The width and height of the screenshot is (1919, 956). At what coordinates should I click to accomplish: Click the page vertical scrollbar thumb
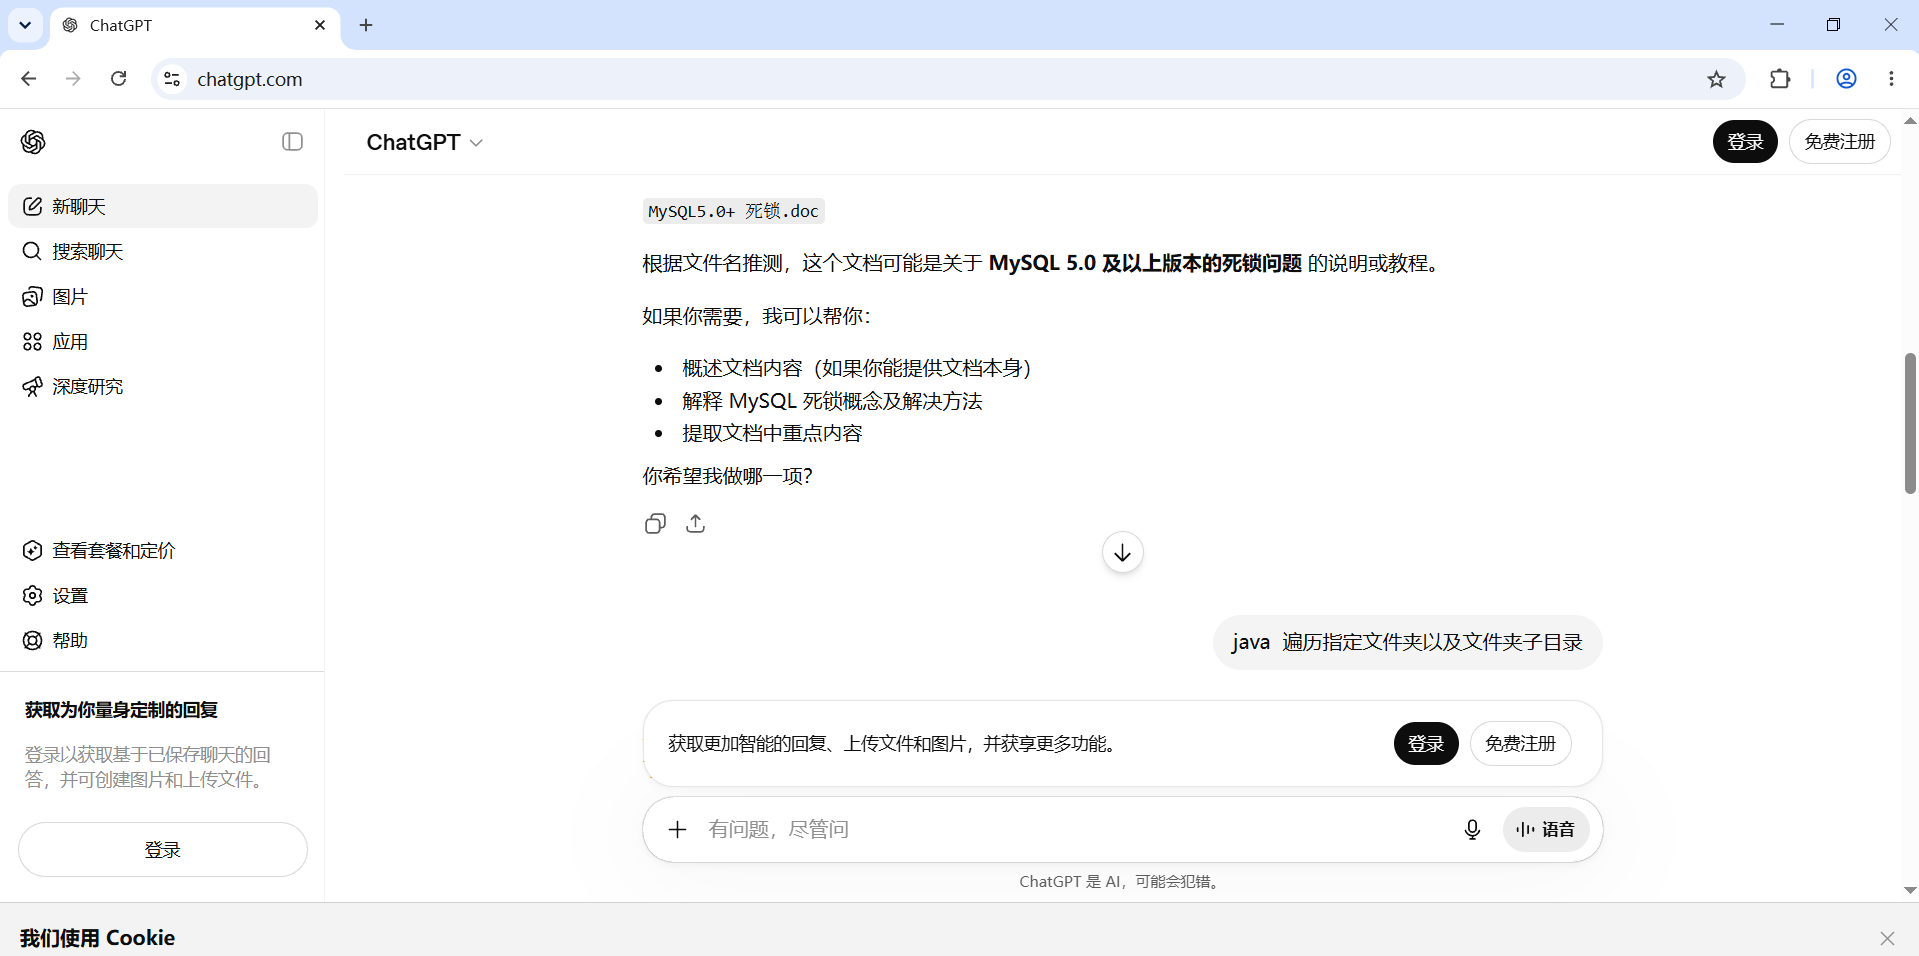1910,423
